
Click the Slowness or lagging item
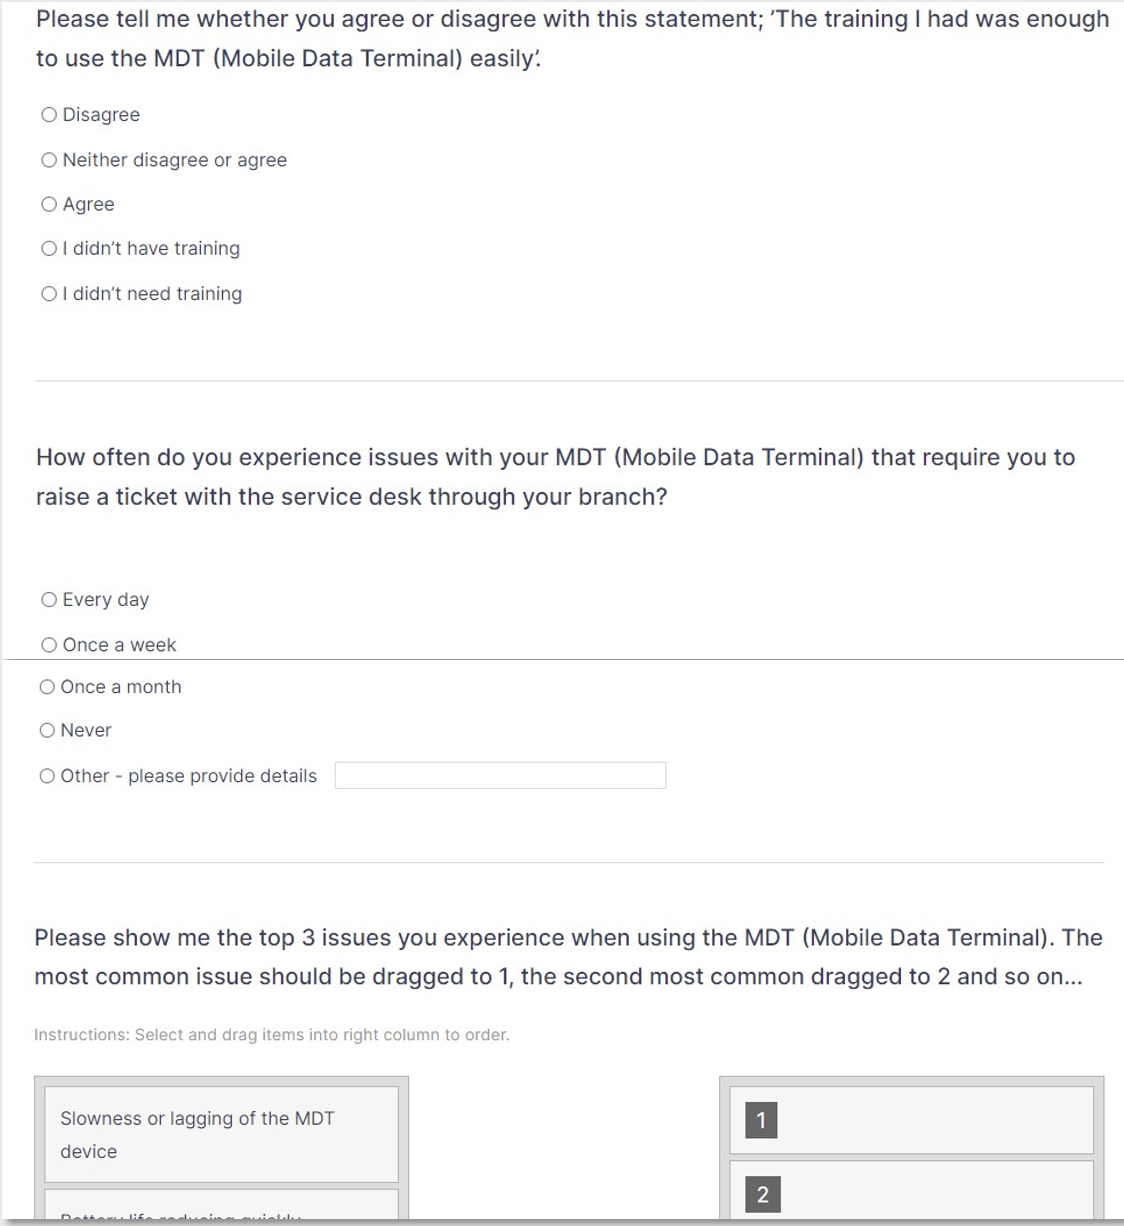point(221,1134)
